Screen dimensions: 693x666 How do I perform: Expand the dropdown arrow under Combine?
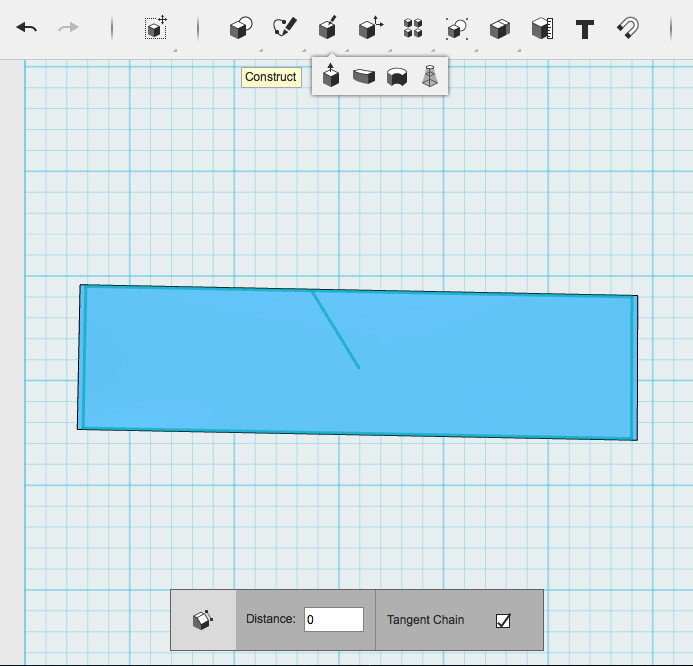click(519, 51)
